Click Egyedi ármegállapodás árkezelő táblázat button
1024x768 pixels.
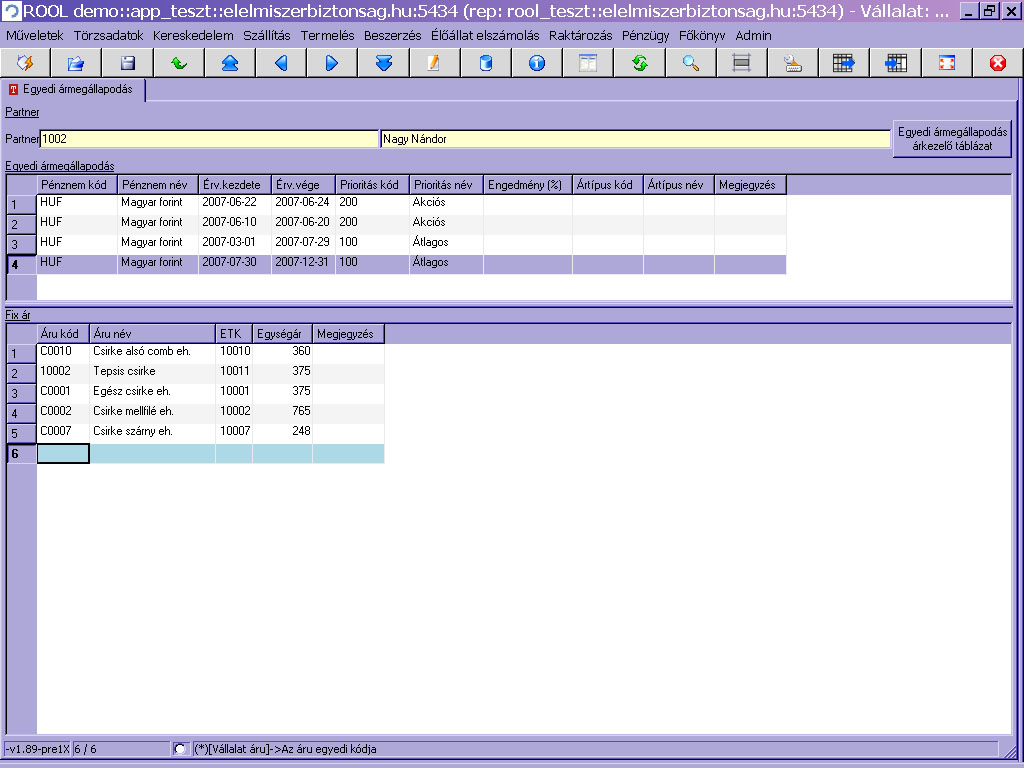952,139
